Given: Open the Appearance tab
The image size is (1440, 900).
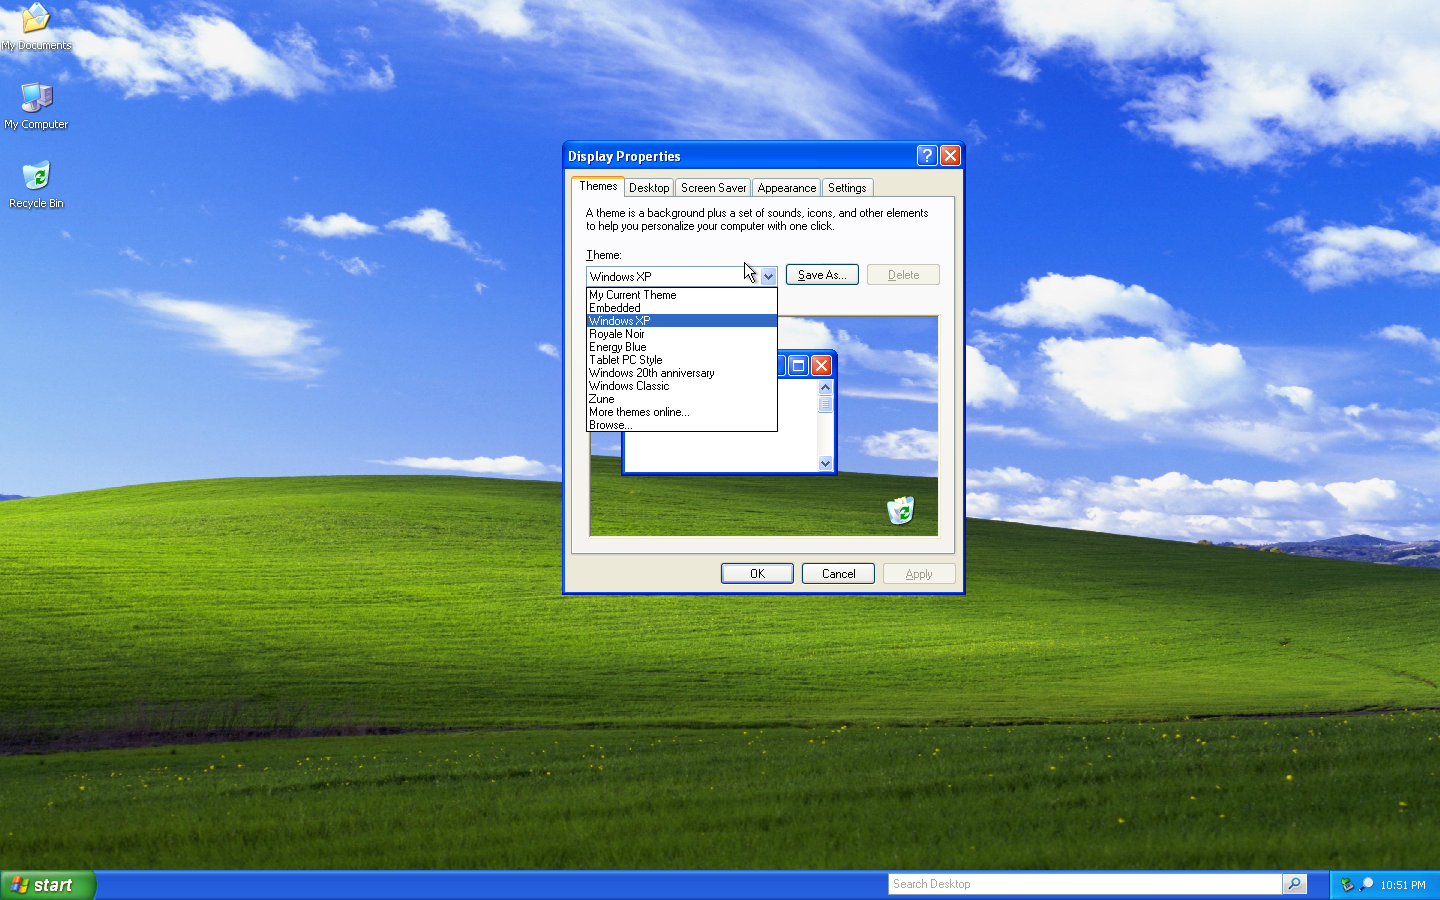Looking at the screenshot, I should click(787, 188).
